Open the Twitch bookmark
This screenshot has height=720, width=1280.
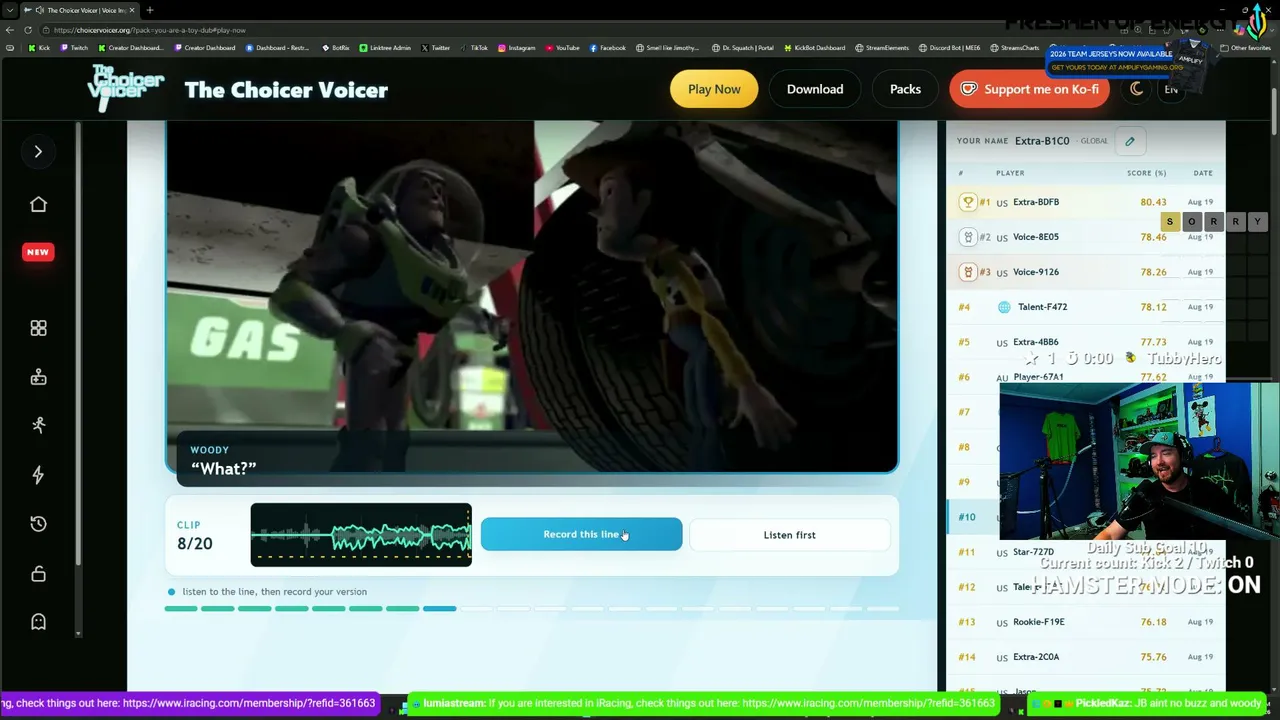74,48
